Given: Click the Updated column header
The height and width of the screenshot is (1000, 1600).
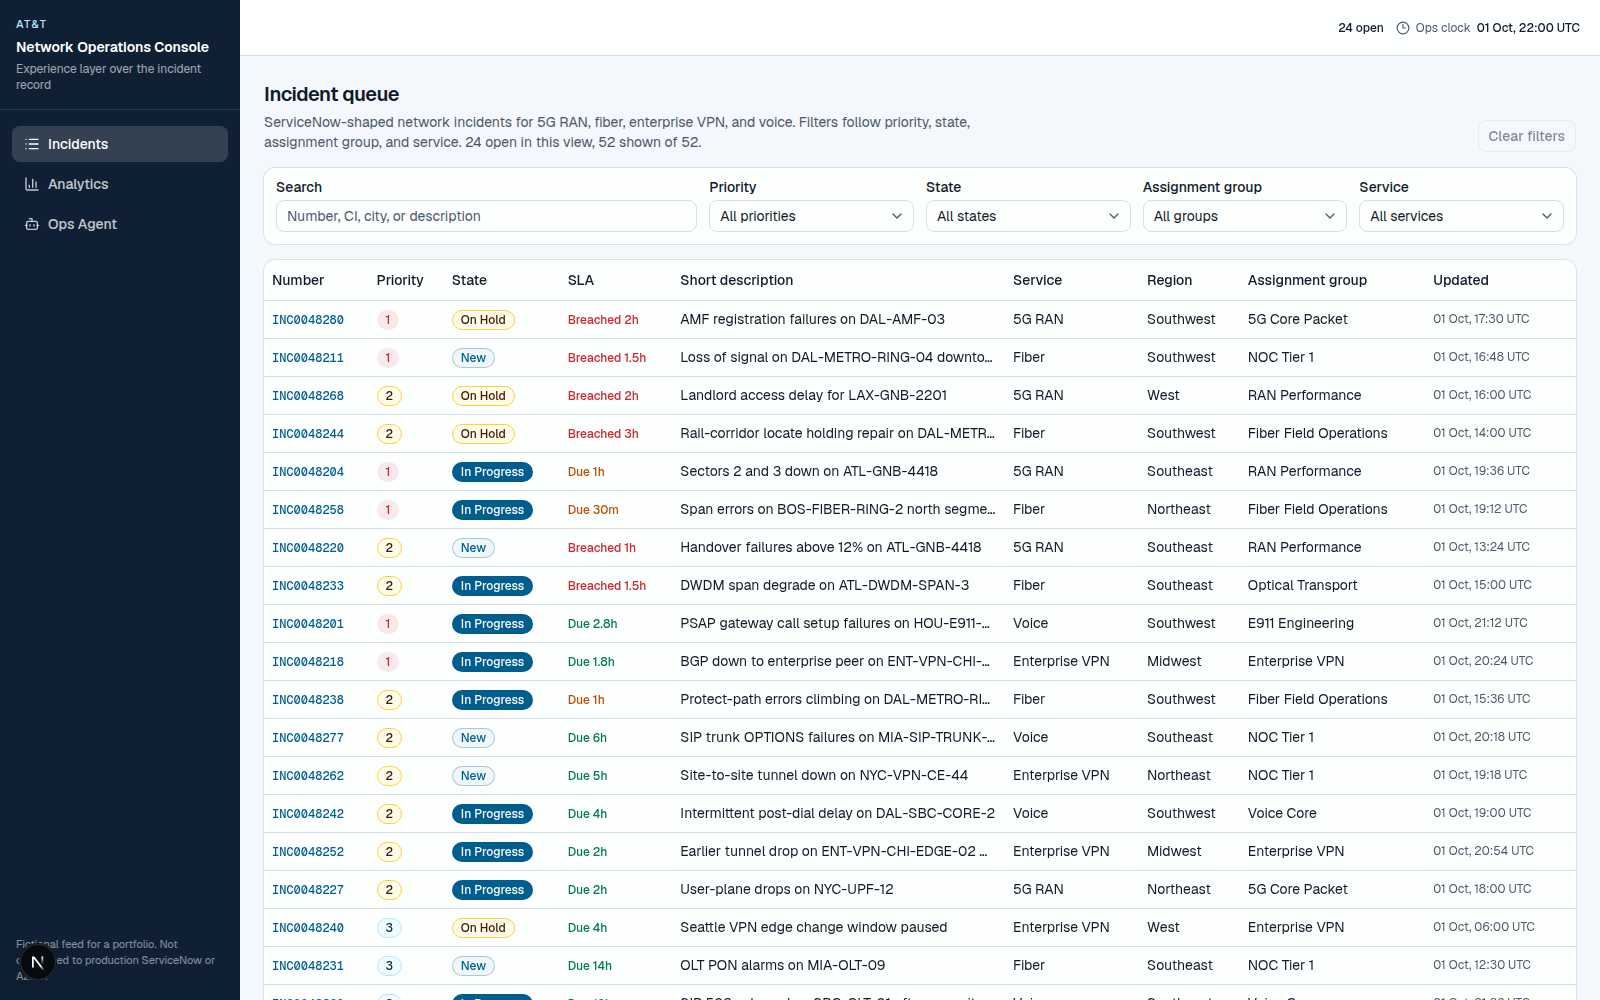Looking at the screenshot, I should coord(1461,280).
